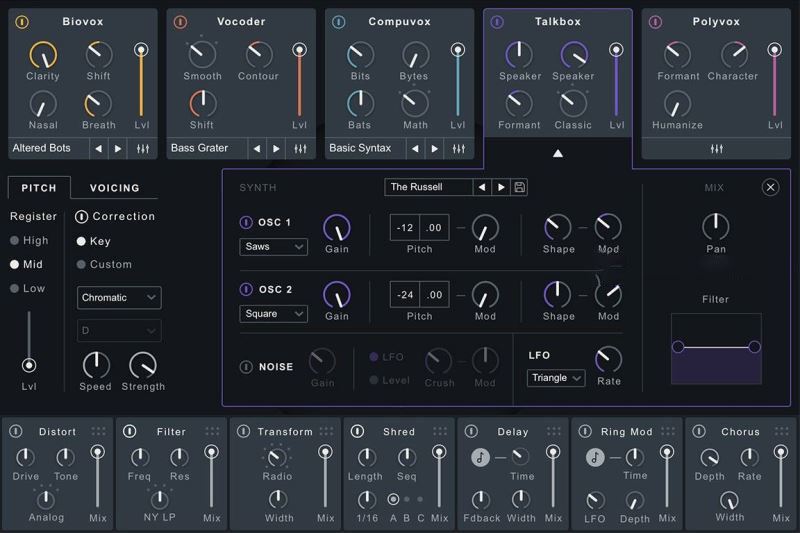Open the Altered Bots preset name list
This screenshot has height=533, width=800.
click(49, 148)
